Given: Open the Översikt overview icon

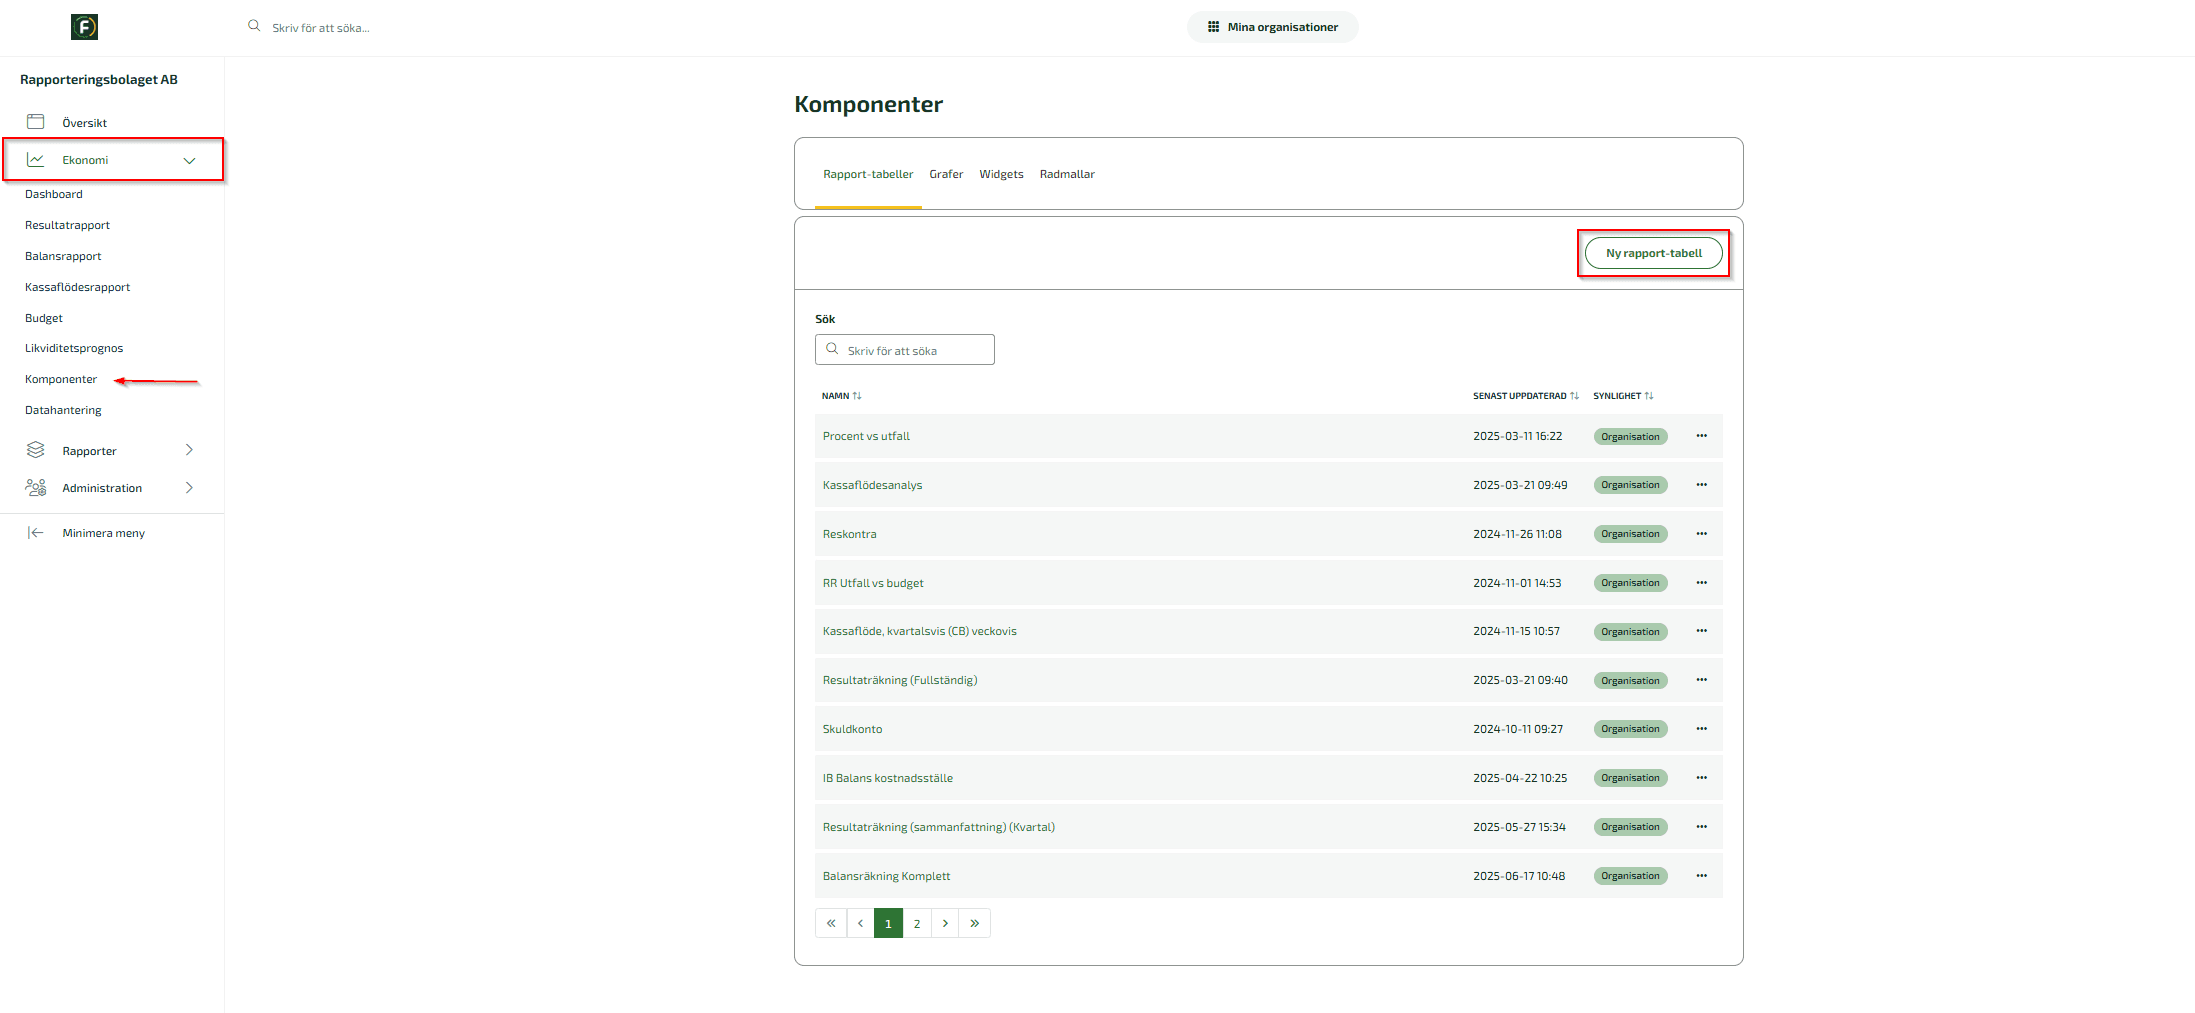Looking at the screenshot, I should pos(36,122).
